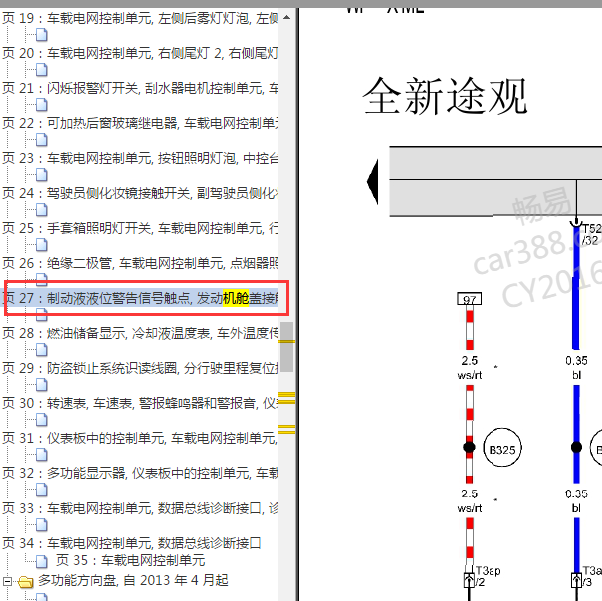Click the lower 0.35 bl wire label
This screenshot has height=601, width=602.
coord(576,501)
